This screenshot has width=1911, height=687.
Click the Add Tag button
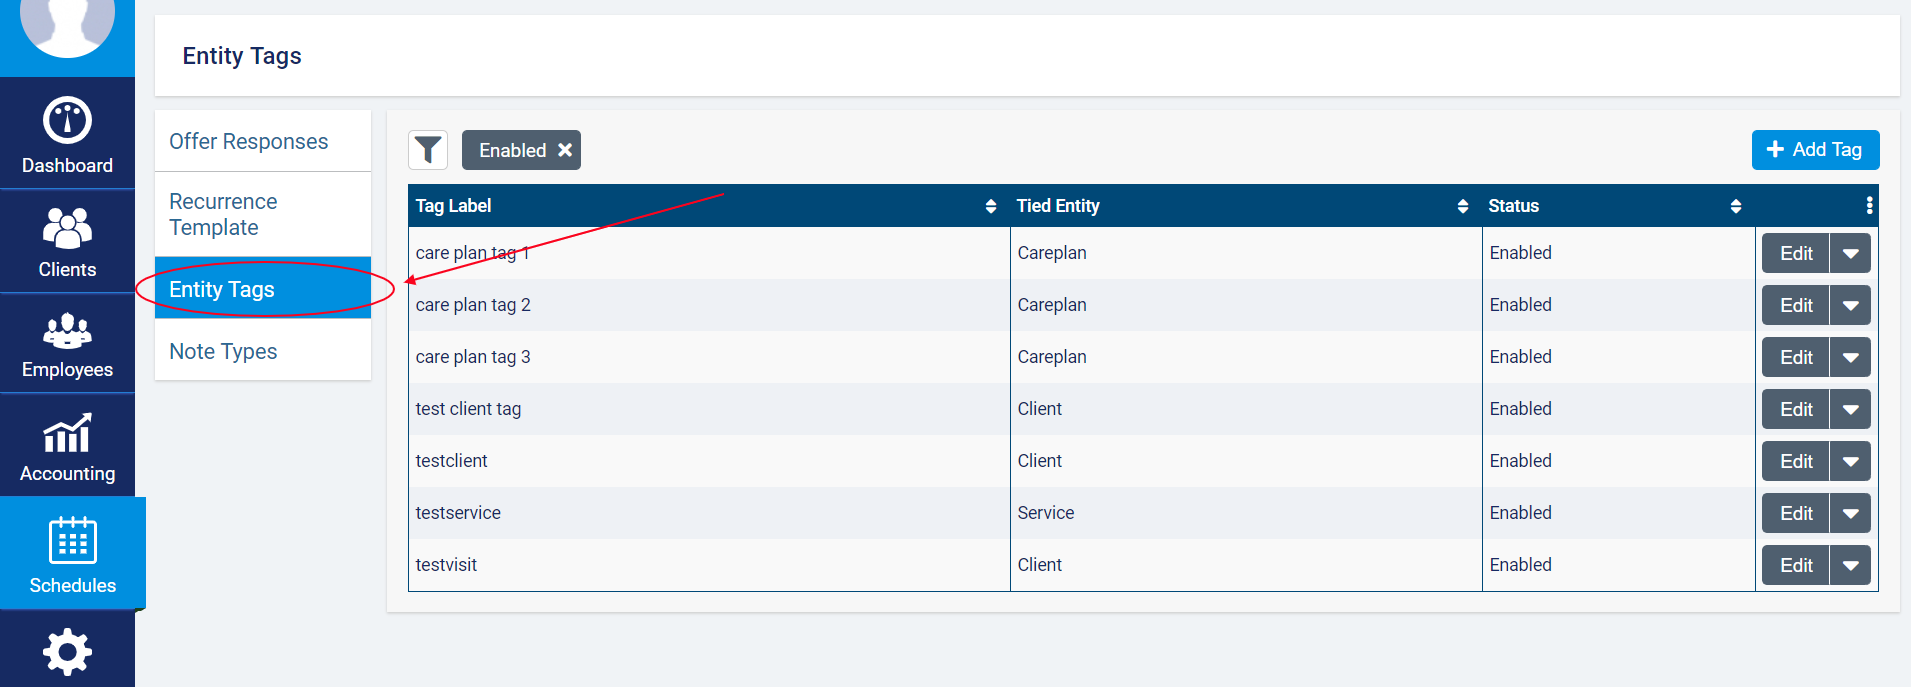point(1814,150)
